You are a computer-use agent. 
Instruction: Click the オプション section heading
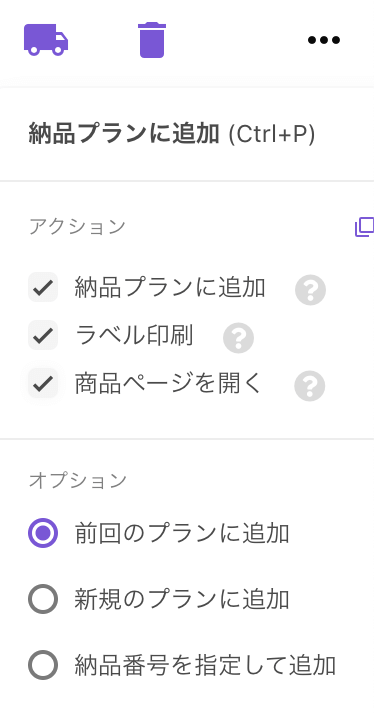click(77, 480)
